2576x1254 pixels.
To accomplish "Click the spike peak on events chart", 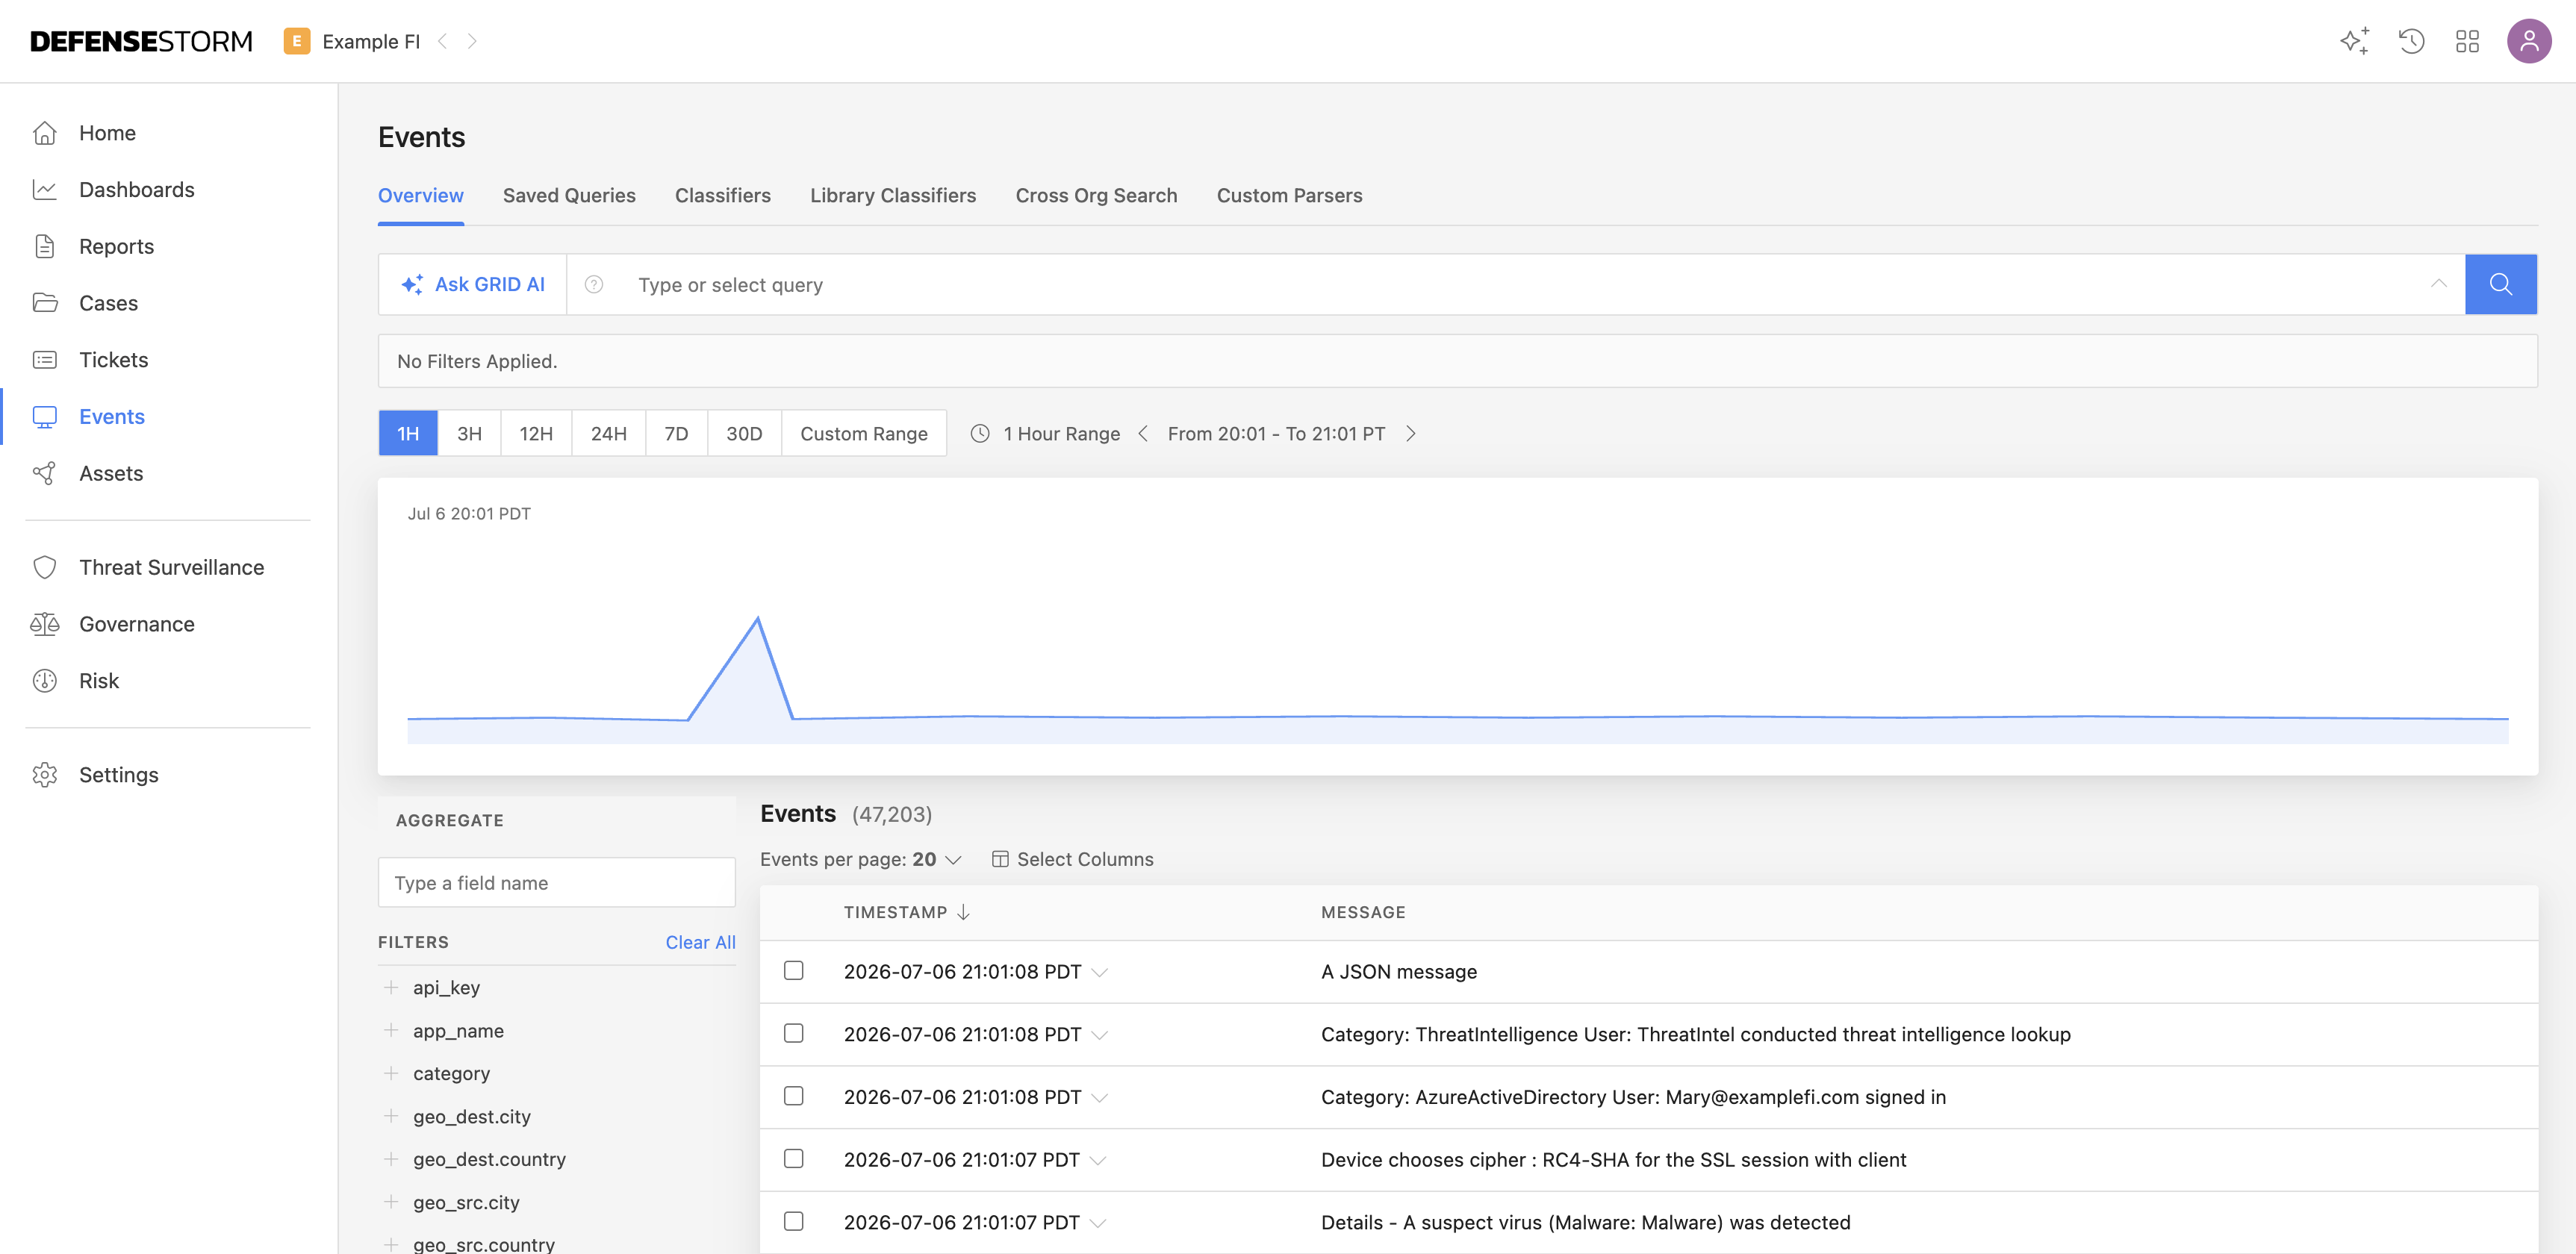I will [758, 619].
